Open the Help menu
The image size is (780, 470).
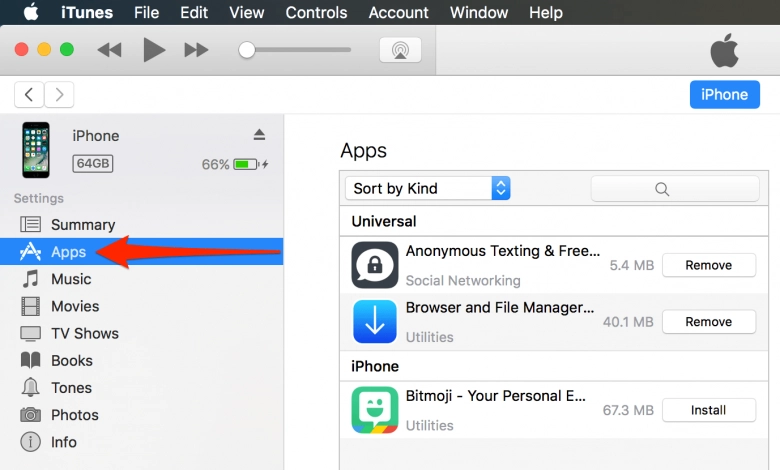(546, 12)
